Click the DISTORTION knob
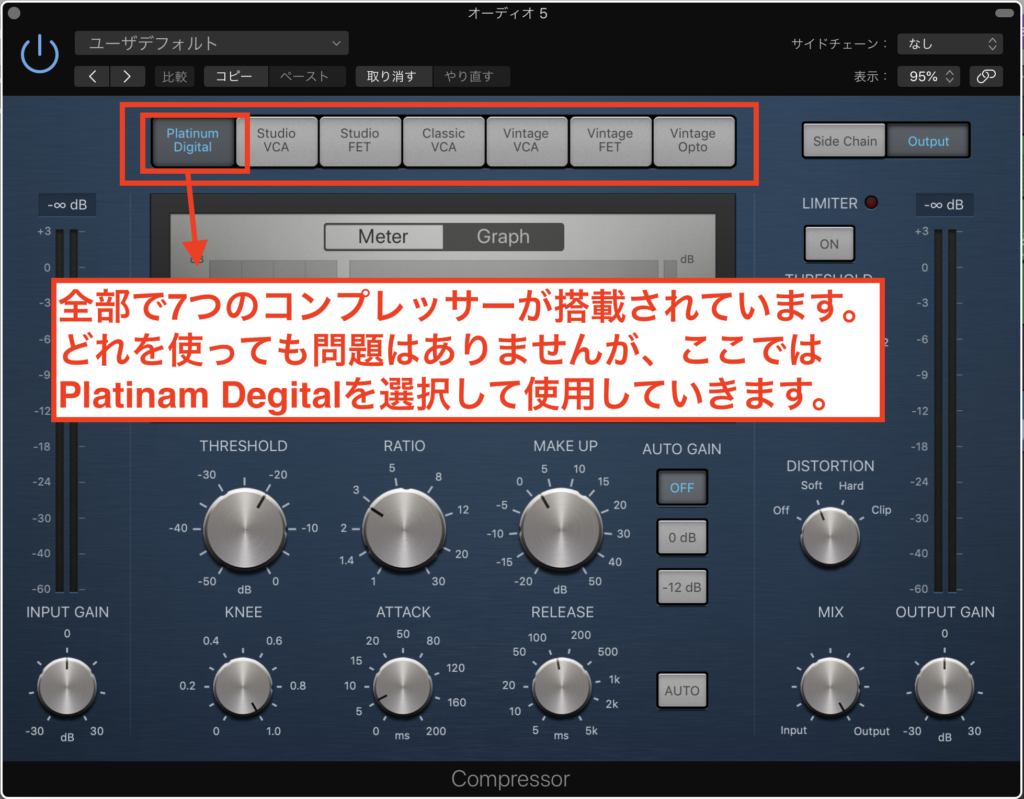This screenshot has width=1024, height=799. click(x=830, y=536)
